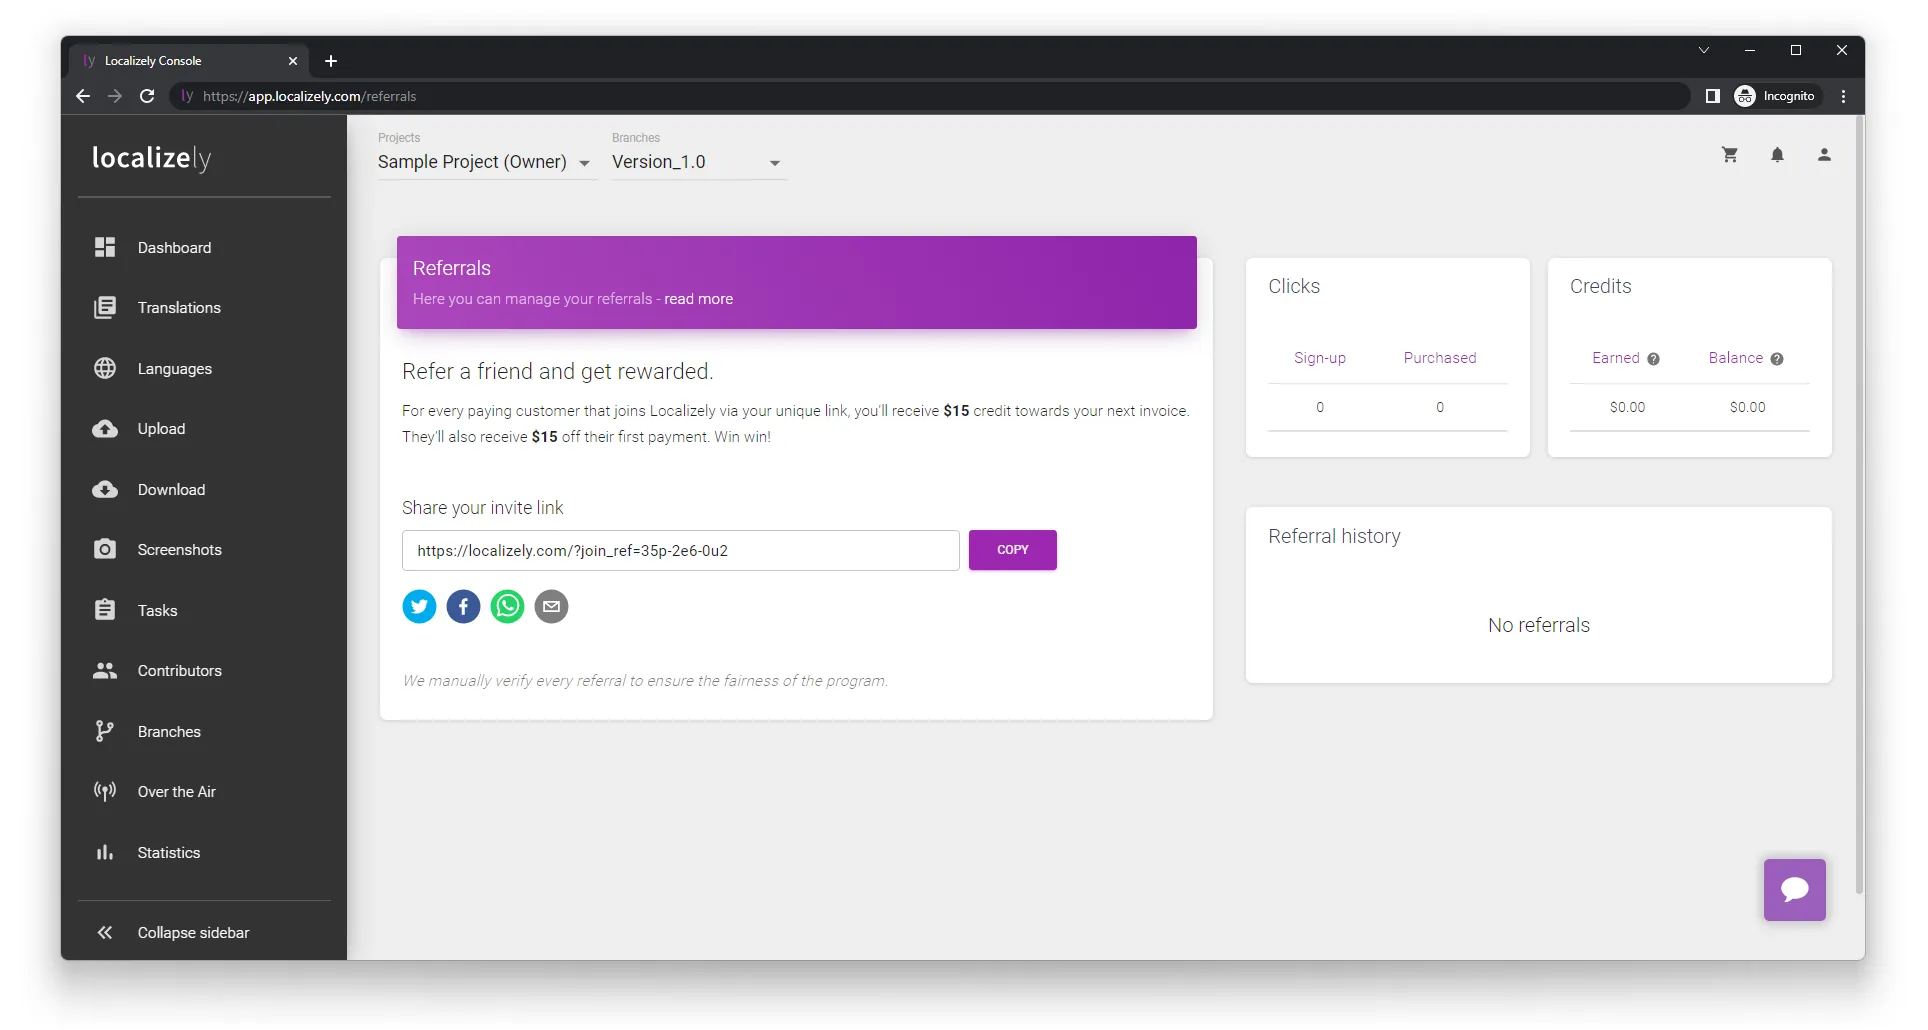The height and width of the screenshot is (1030, 1928).
Task: Click the Contributors people icon
Action: tap(105, 670)
